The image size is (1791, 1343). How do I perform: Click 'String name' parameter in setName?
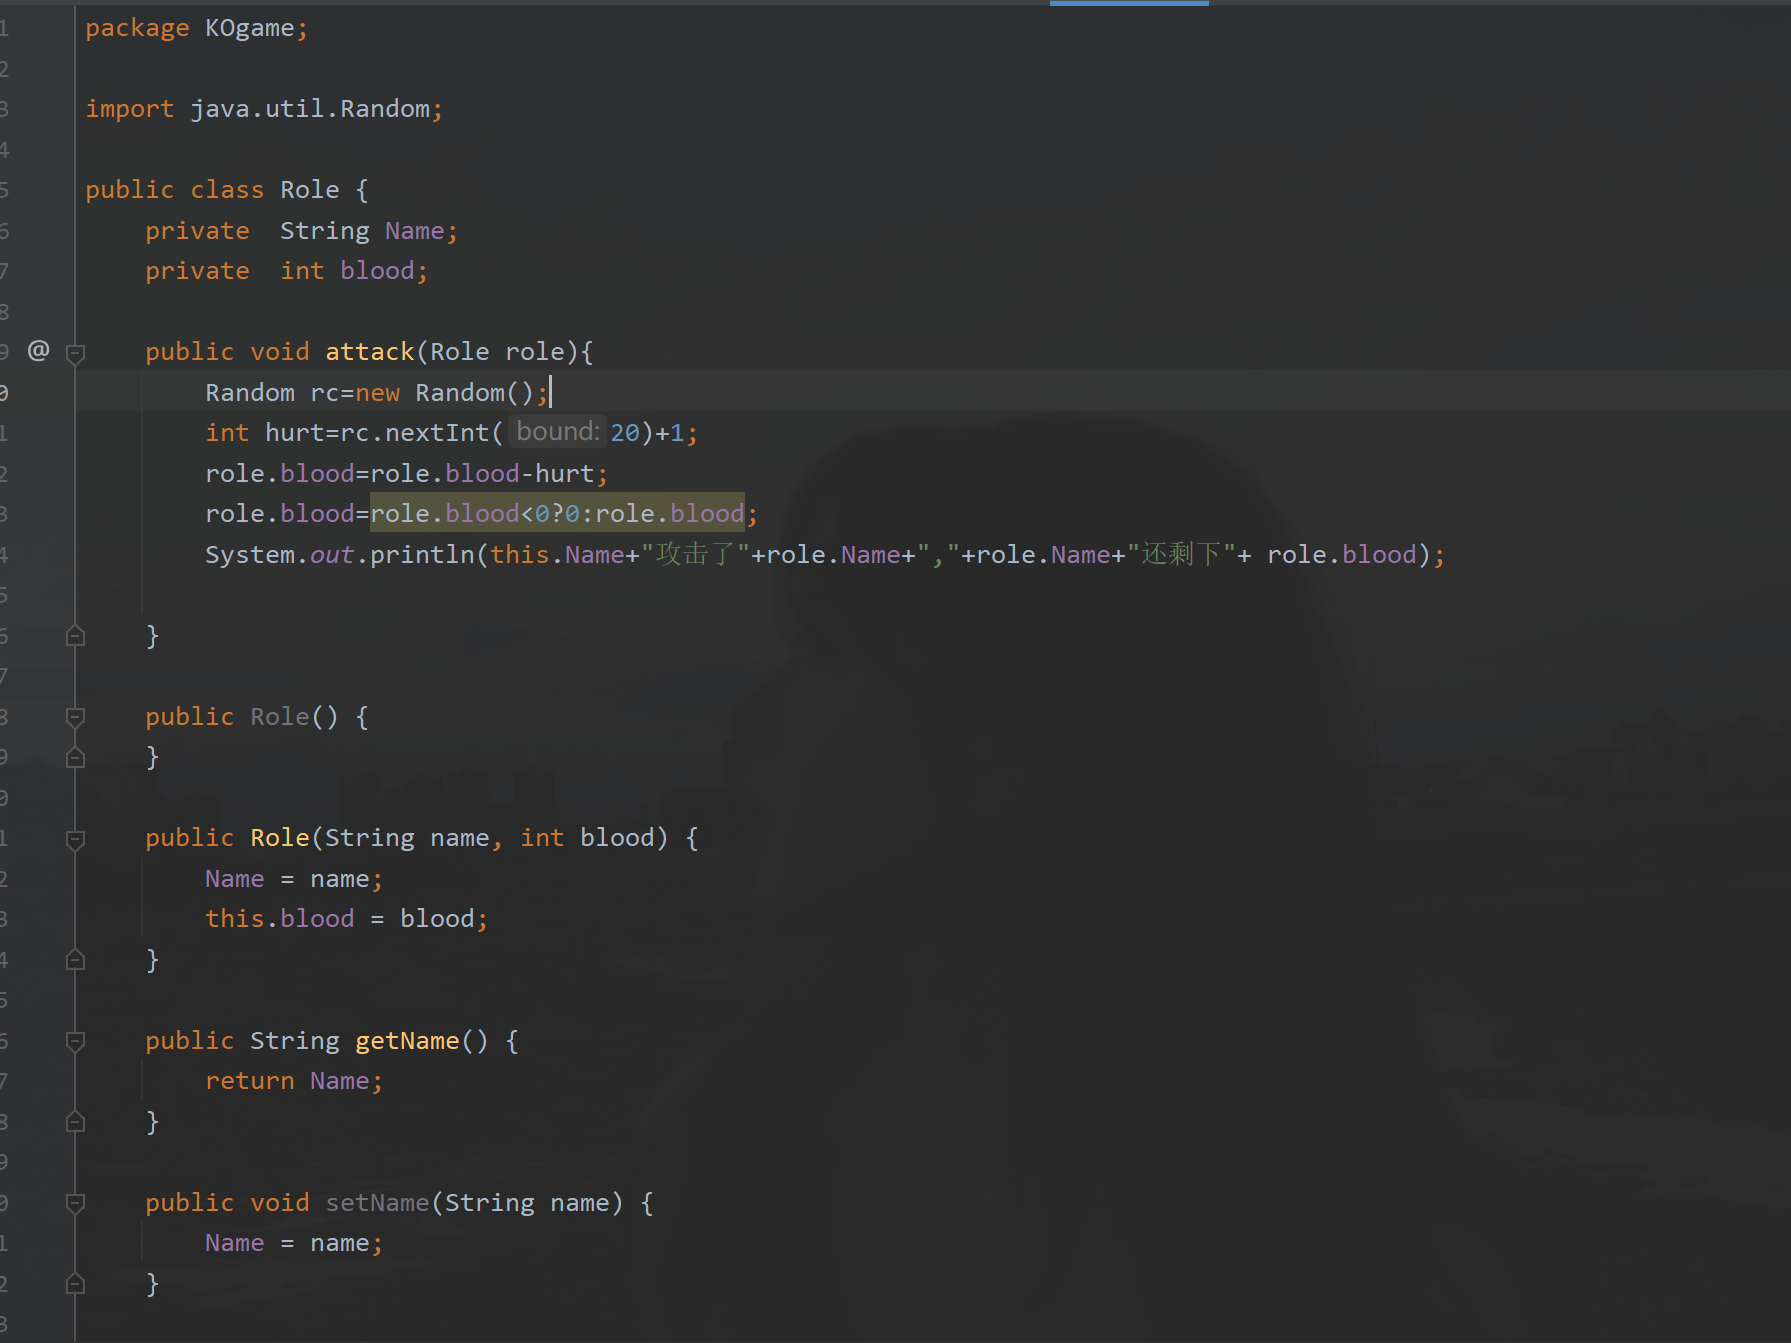tap(527, 1203)
